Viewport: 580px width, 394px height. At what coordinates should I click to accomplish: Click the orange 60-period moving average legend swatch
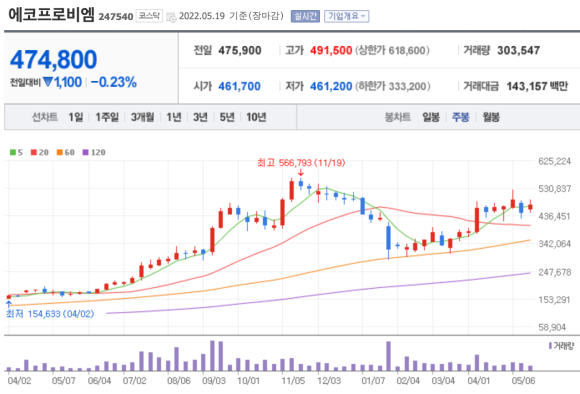(60, 152)
